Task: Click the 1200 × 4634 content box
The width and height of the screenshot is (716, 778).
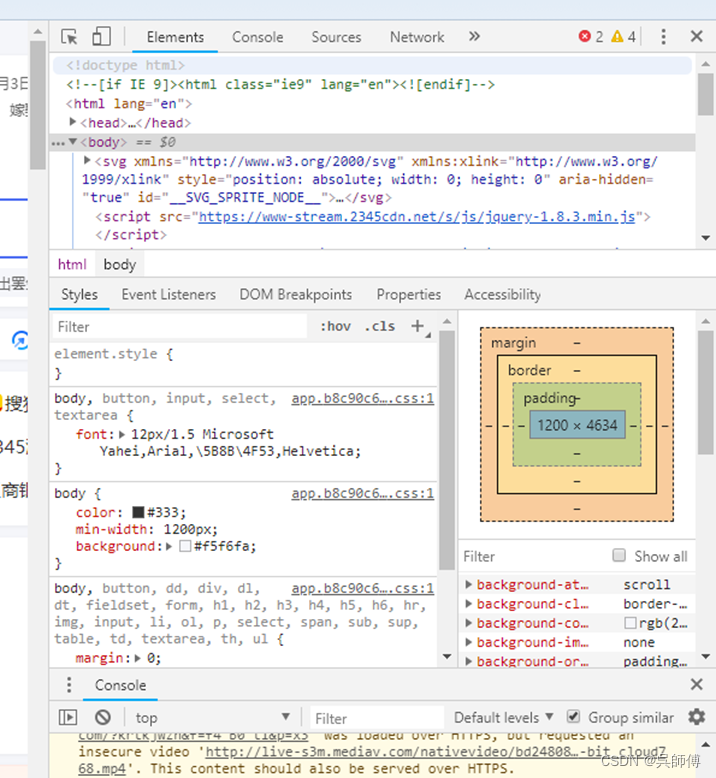Action: coord(577,425)
